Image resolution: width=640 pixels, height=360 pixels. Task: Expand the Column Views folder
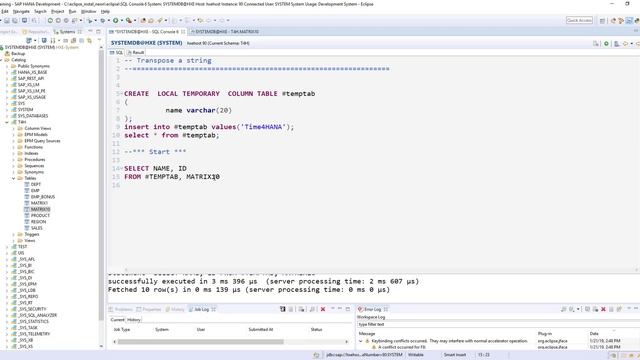[x=14, y=128]
